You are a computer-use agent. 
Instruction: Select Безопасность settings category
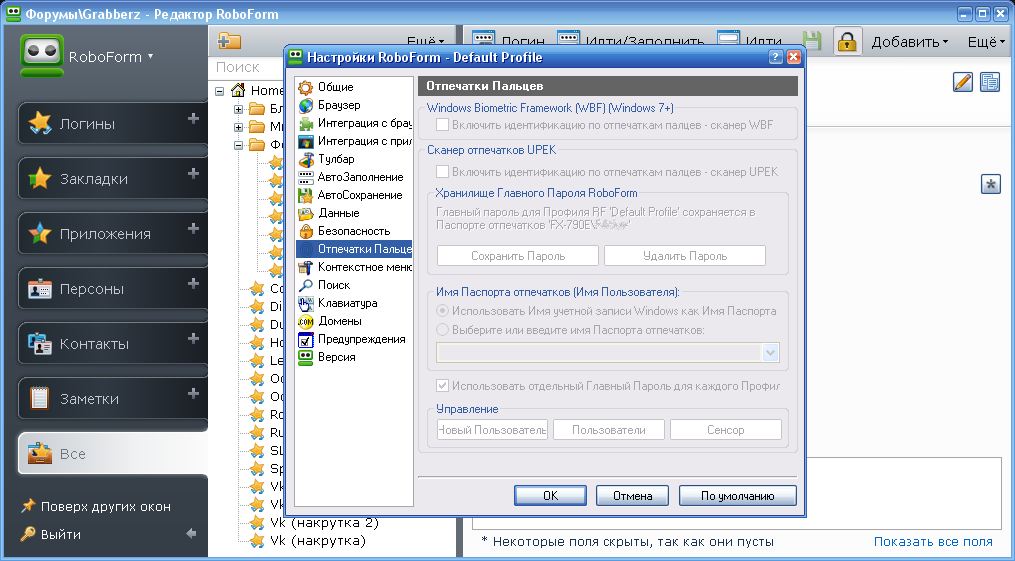(354, 231)
